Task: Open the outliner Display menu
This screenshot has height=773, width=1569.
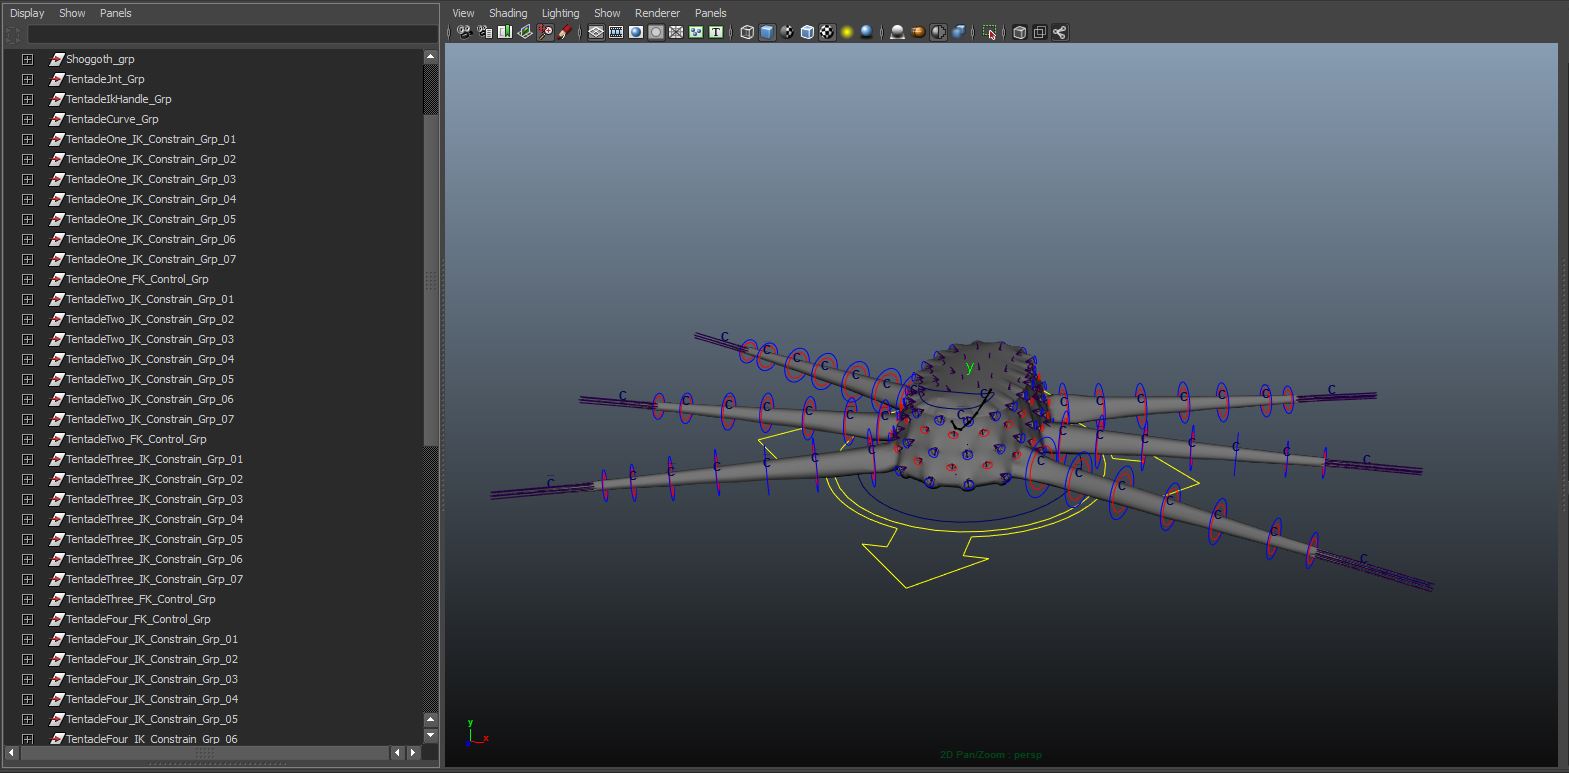Action: 27,13
